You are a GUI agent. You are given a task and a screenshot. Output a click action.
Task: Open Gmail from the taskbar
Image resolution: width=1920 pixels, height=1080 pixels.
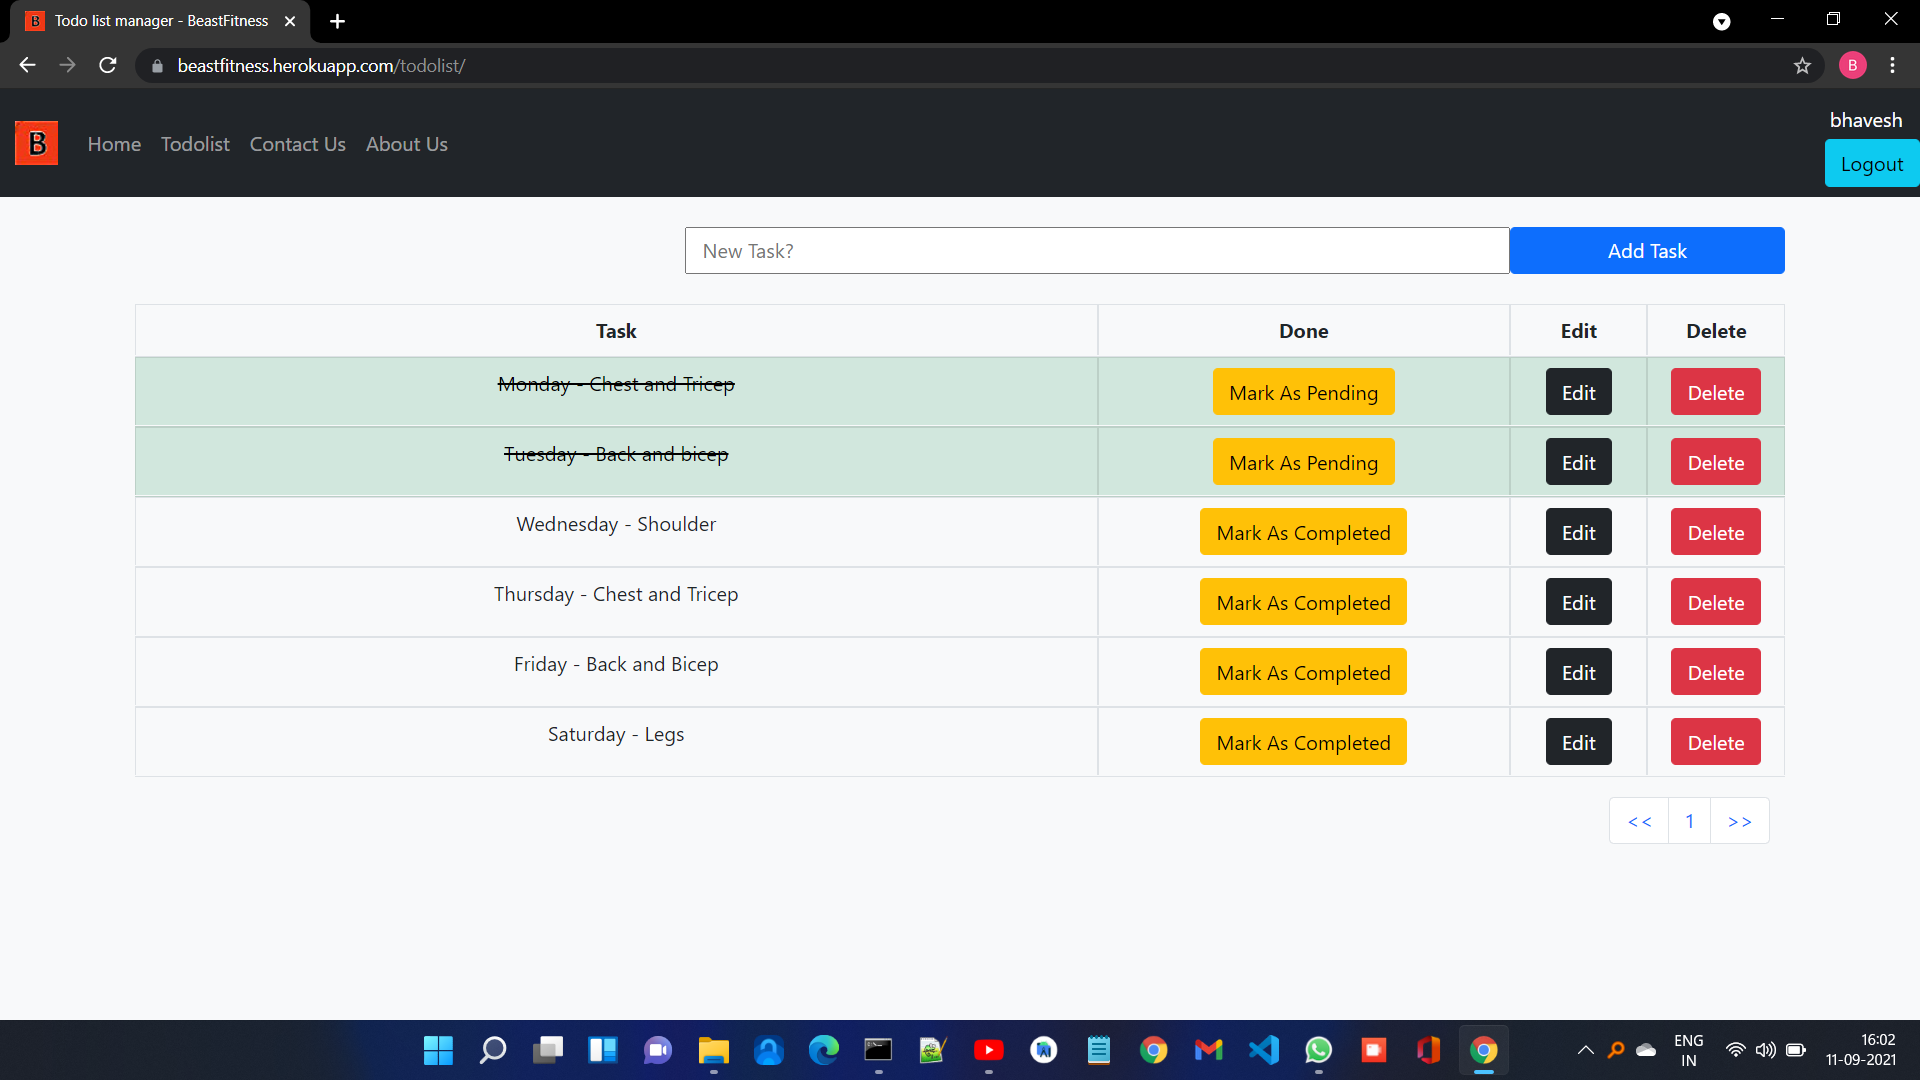pos(1209,1050)
